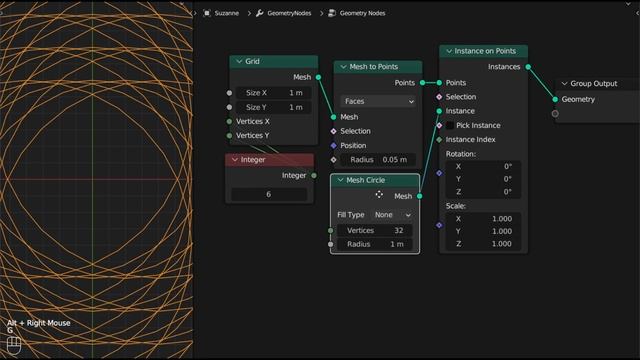
Task: Collapse the Mesh to Points node
Action: [343, 67]
